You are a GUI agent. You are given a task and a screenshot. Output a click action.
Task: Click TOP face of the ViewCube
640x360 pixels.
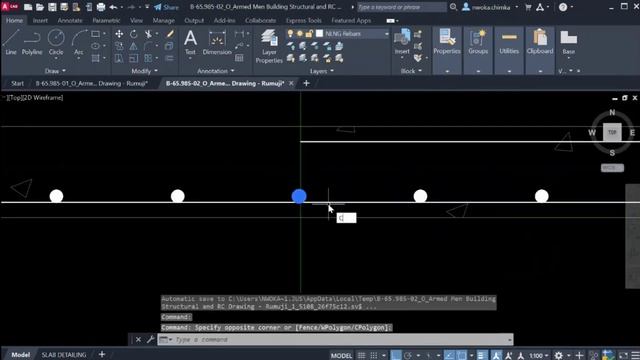tap(612, 132)
